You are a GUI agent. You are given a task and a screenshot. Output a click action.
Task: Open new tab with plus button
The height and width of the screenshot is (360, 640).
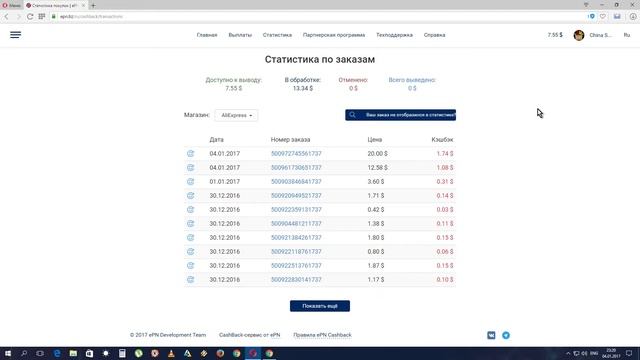(93, 5)
